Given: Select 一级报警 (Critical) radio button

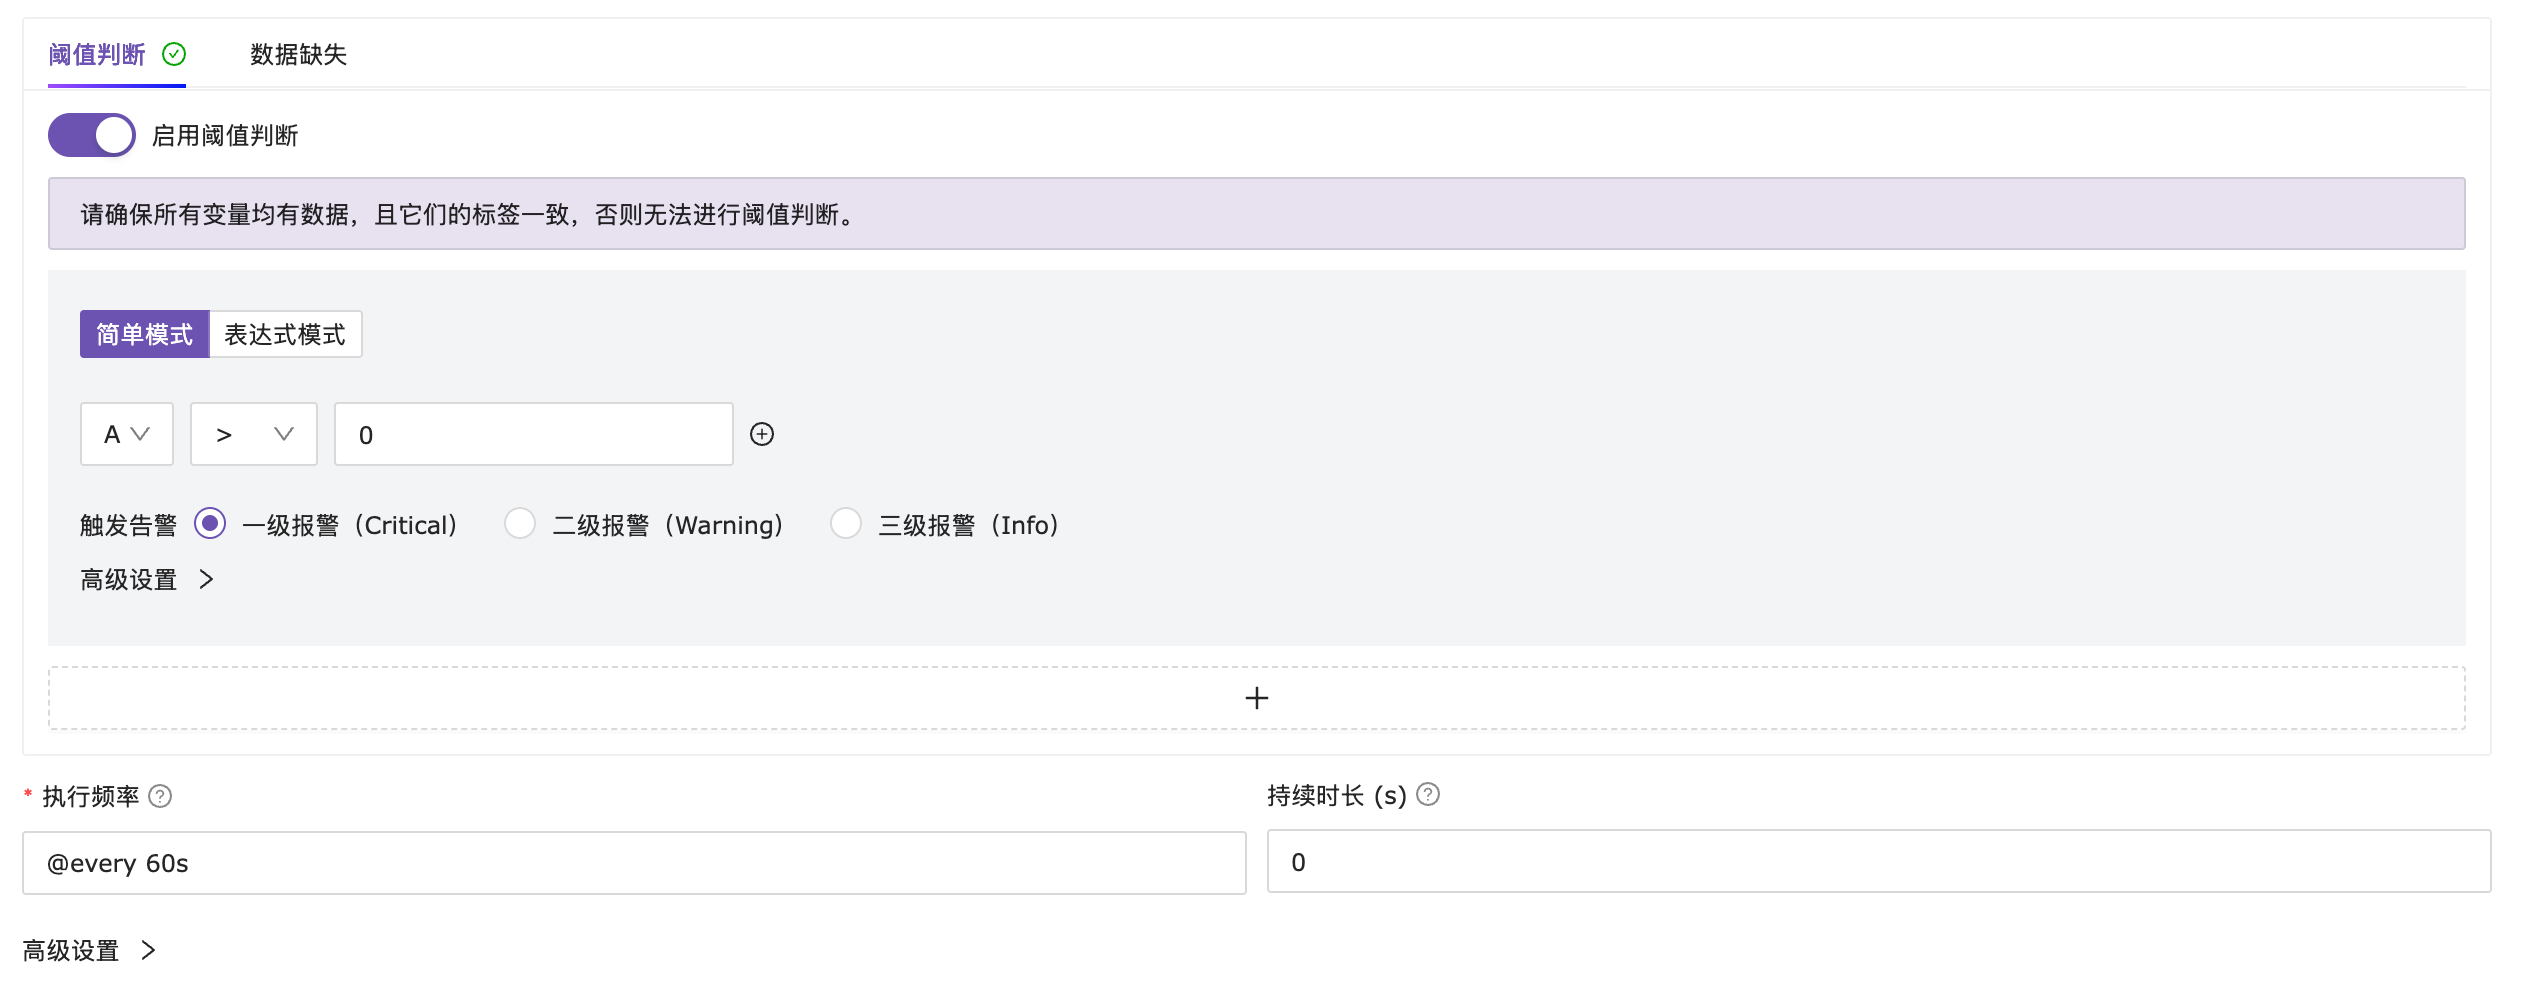Looking at the screenshot, I should point(210,524).
